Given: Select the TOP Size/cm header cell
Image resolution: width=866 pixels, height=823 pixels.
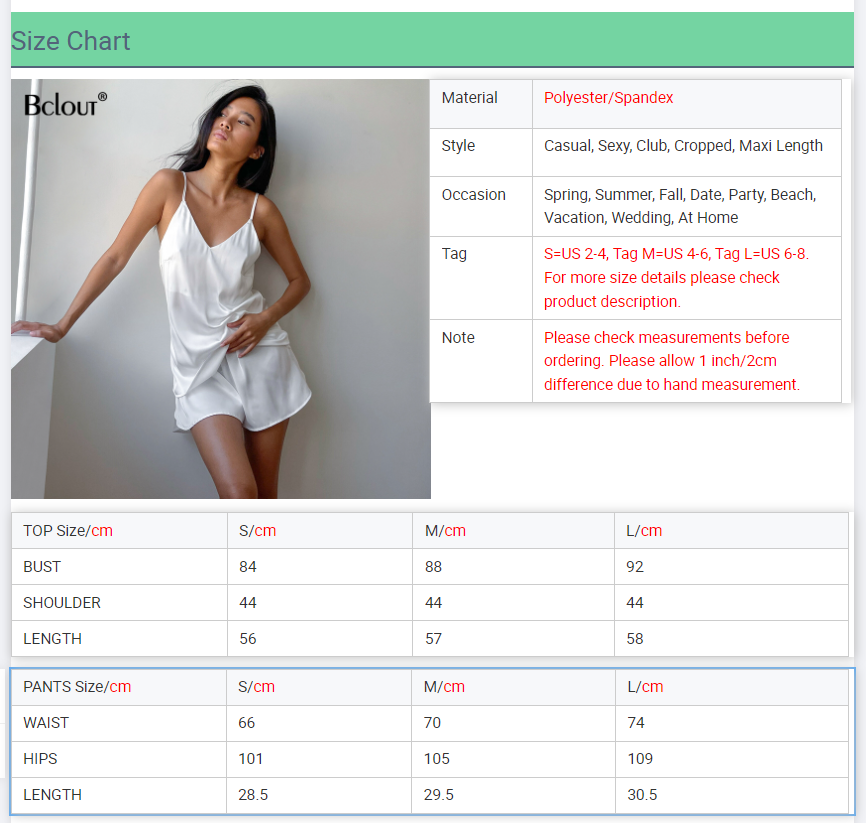Looking at the screenshot, I should (x=68, y=531).
